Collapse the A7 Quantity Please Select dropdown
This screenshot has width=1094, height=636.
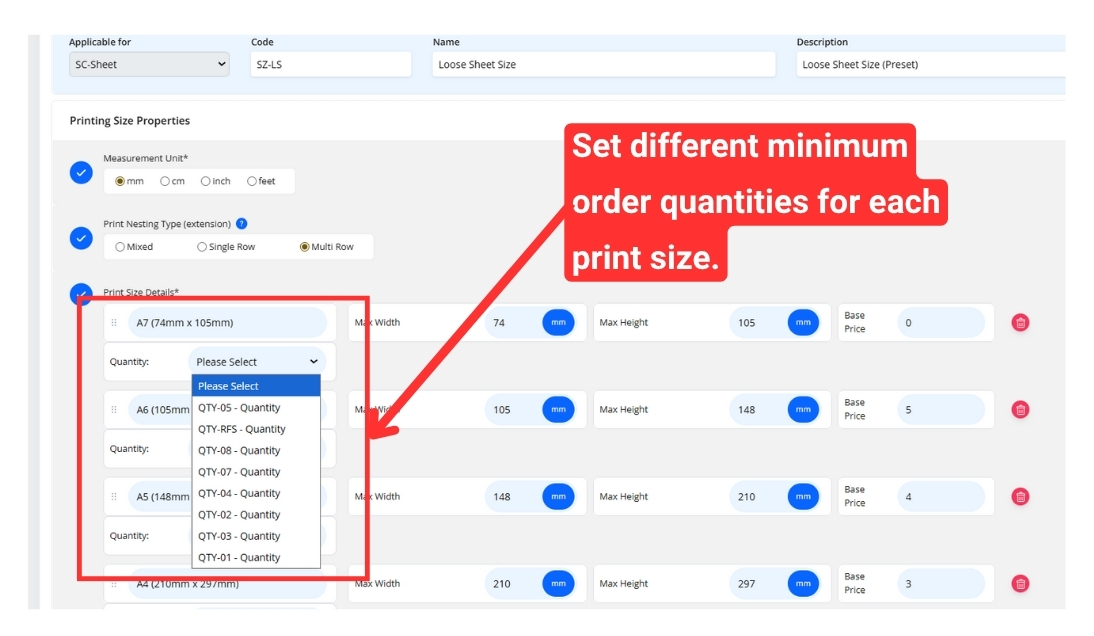(x=257, y=362)
